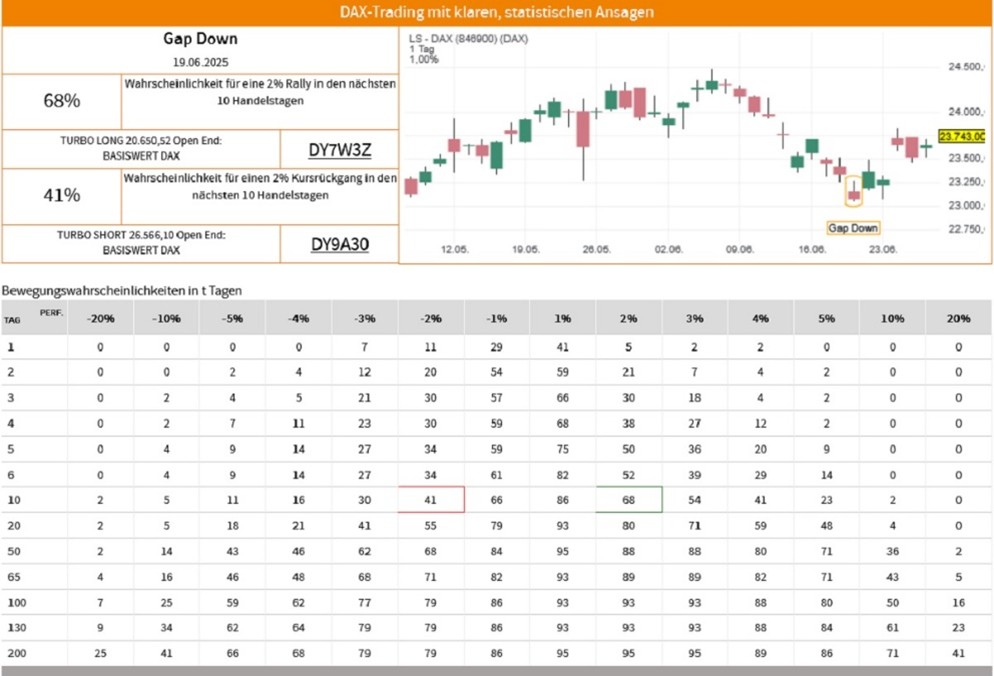Image resolution: width=994 pixels, height=676 pixels.
Task: Click row label 65 in the TAG column
Action: click(x=14, y=577)
